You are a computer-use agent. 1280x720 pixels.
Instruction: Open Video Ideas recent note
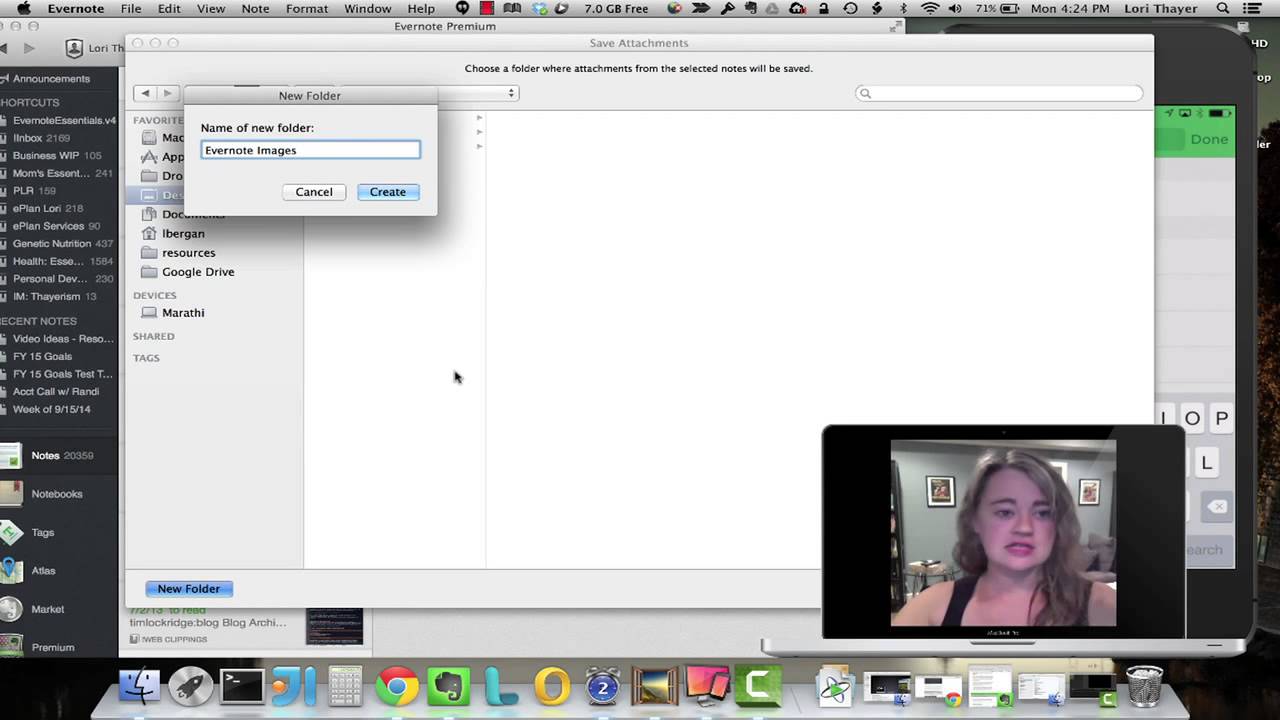tap(63, 339)
